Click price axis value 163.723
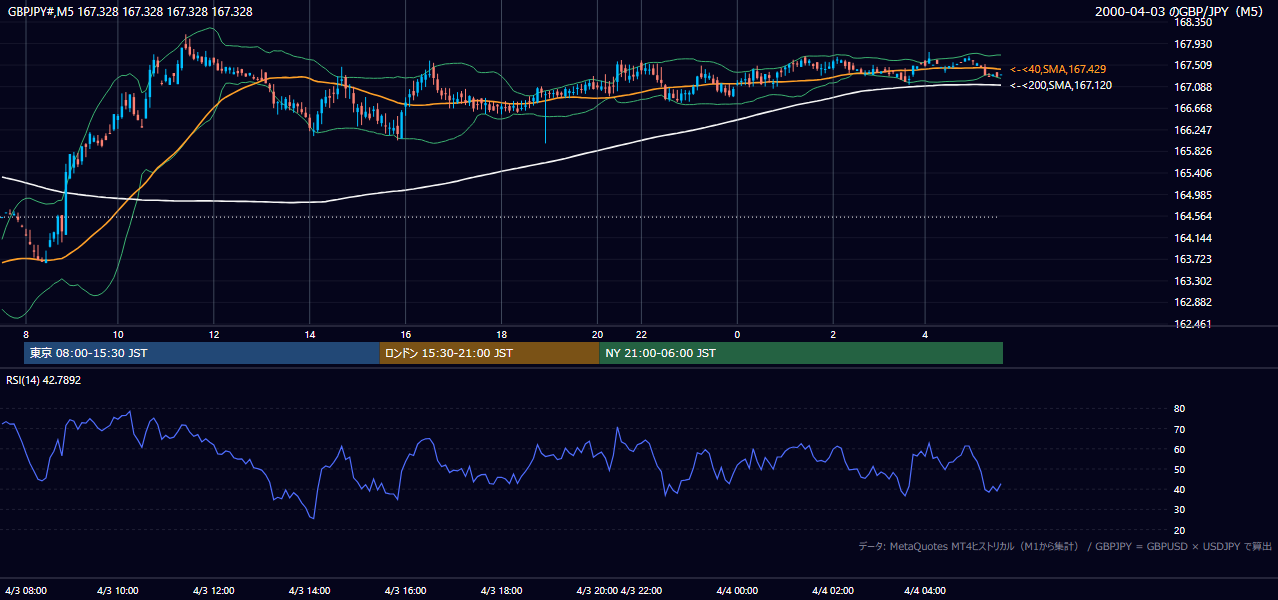This screenshot has width=1278, height=600. (x=1193, y=259)
